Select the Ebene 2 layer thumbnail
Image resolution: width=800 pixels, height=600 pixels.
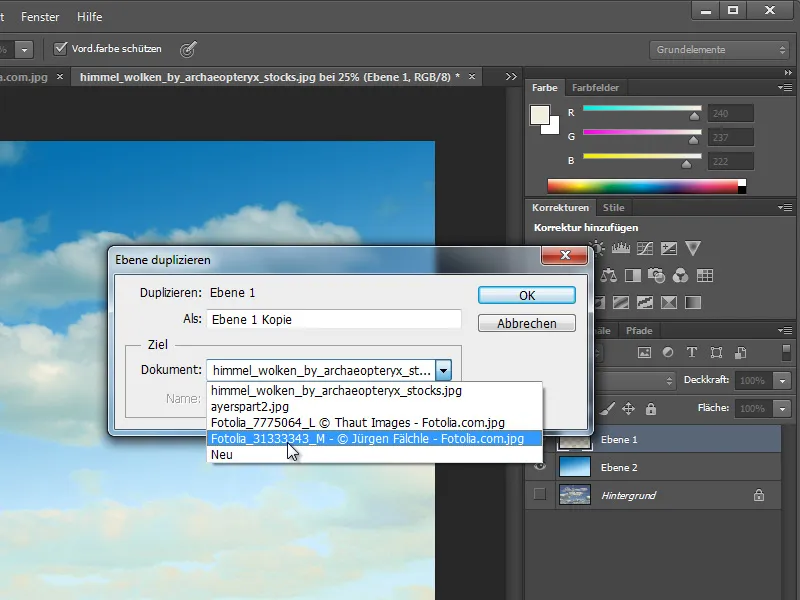coord(575,467)
